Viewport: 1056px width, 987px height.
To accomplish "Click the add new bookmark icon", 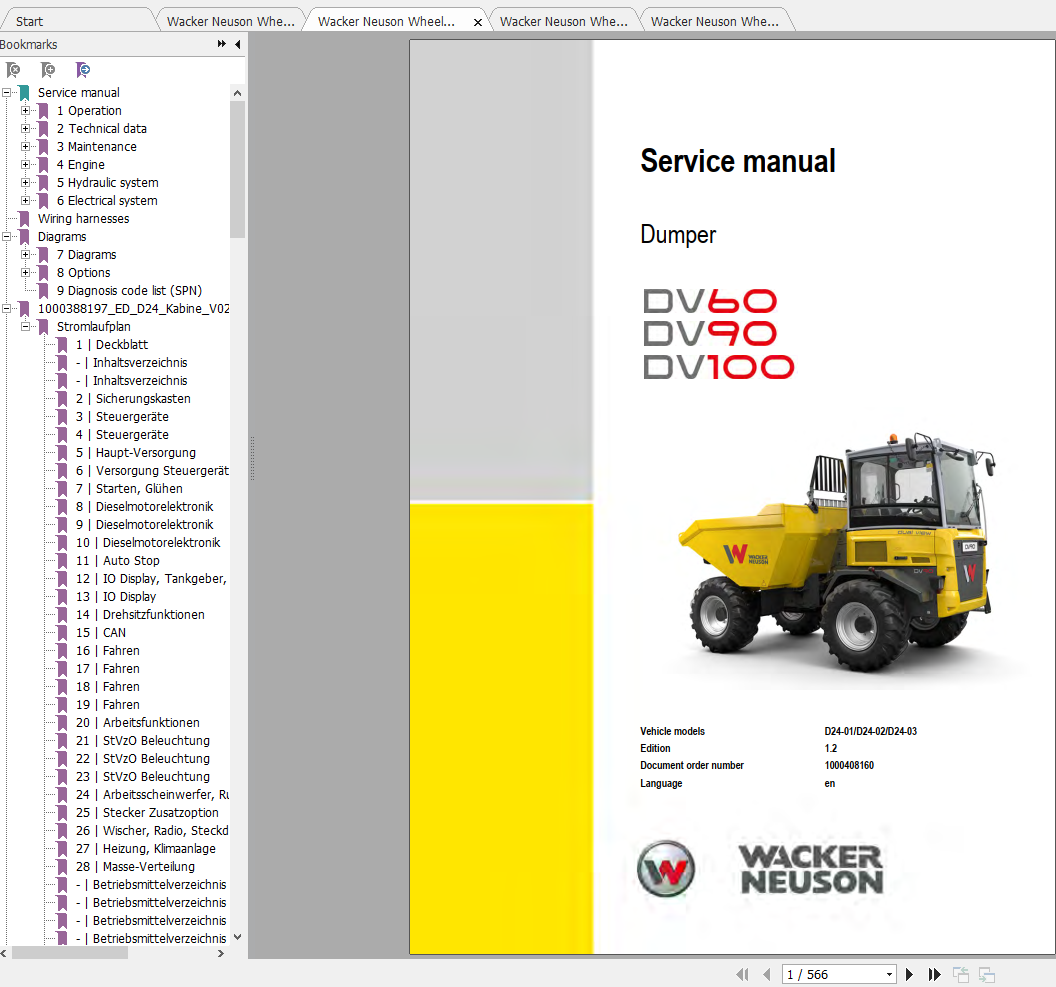I will [47, 70].
